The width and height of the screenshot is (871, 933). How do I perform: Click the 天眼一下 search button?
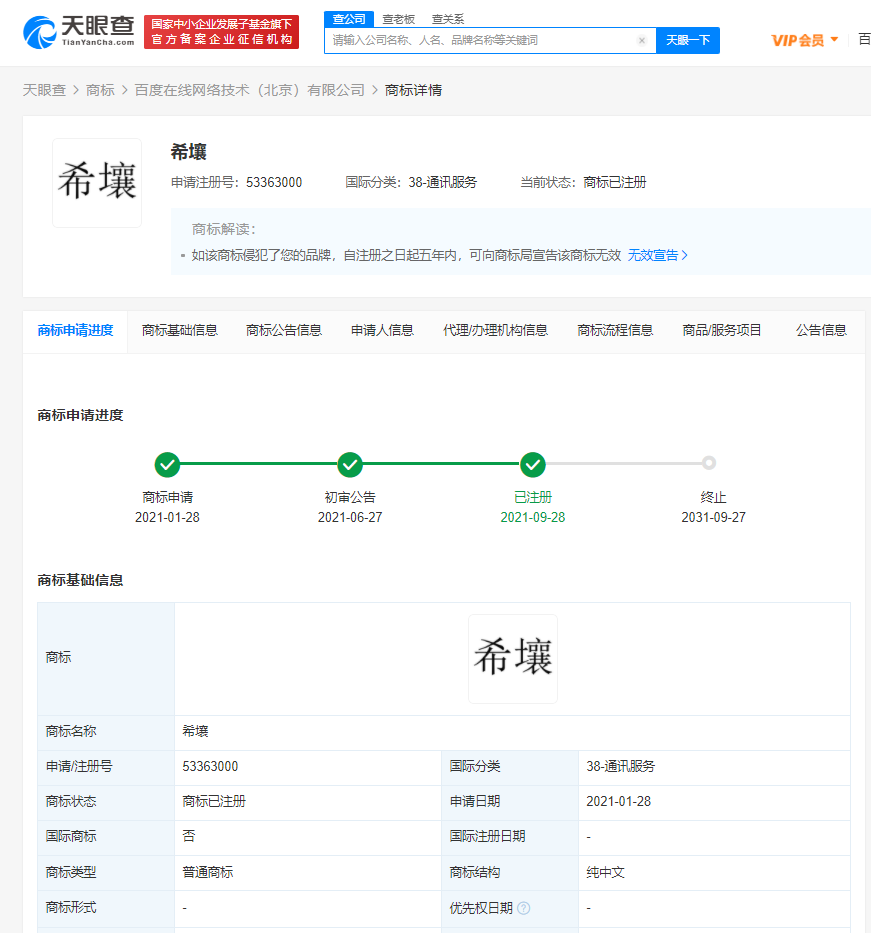(x=688, y=40)
